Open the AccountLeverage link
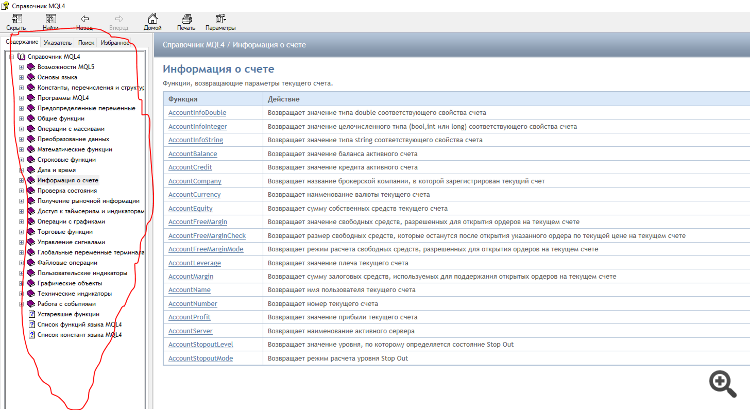Screen dimensions: 750x410 (195, 263)
